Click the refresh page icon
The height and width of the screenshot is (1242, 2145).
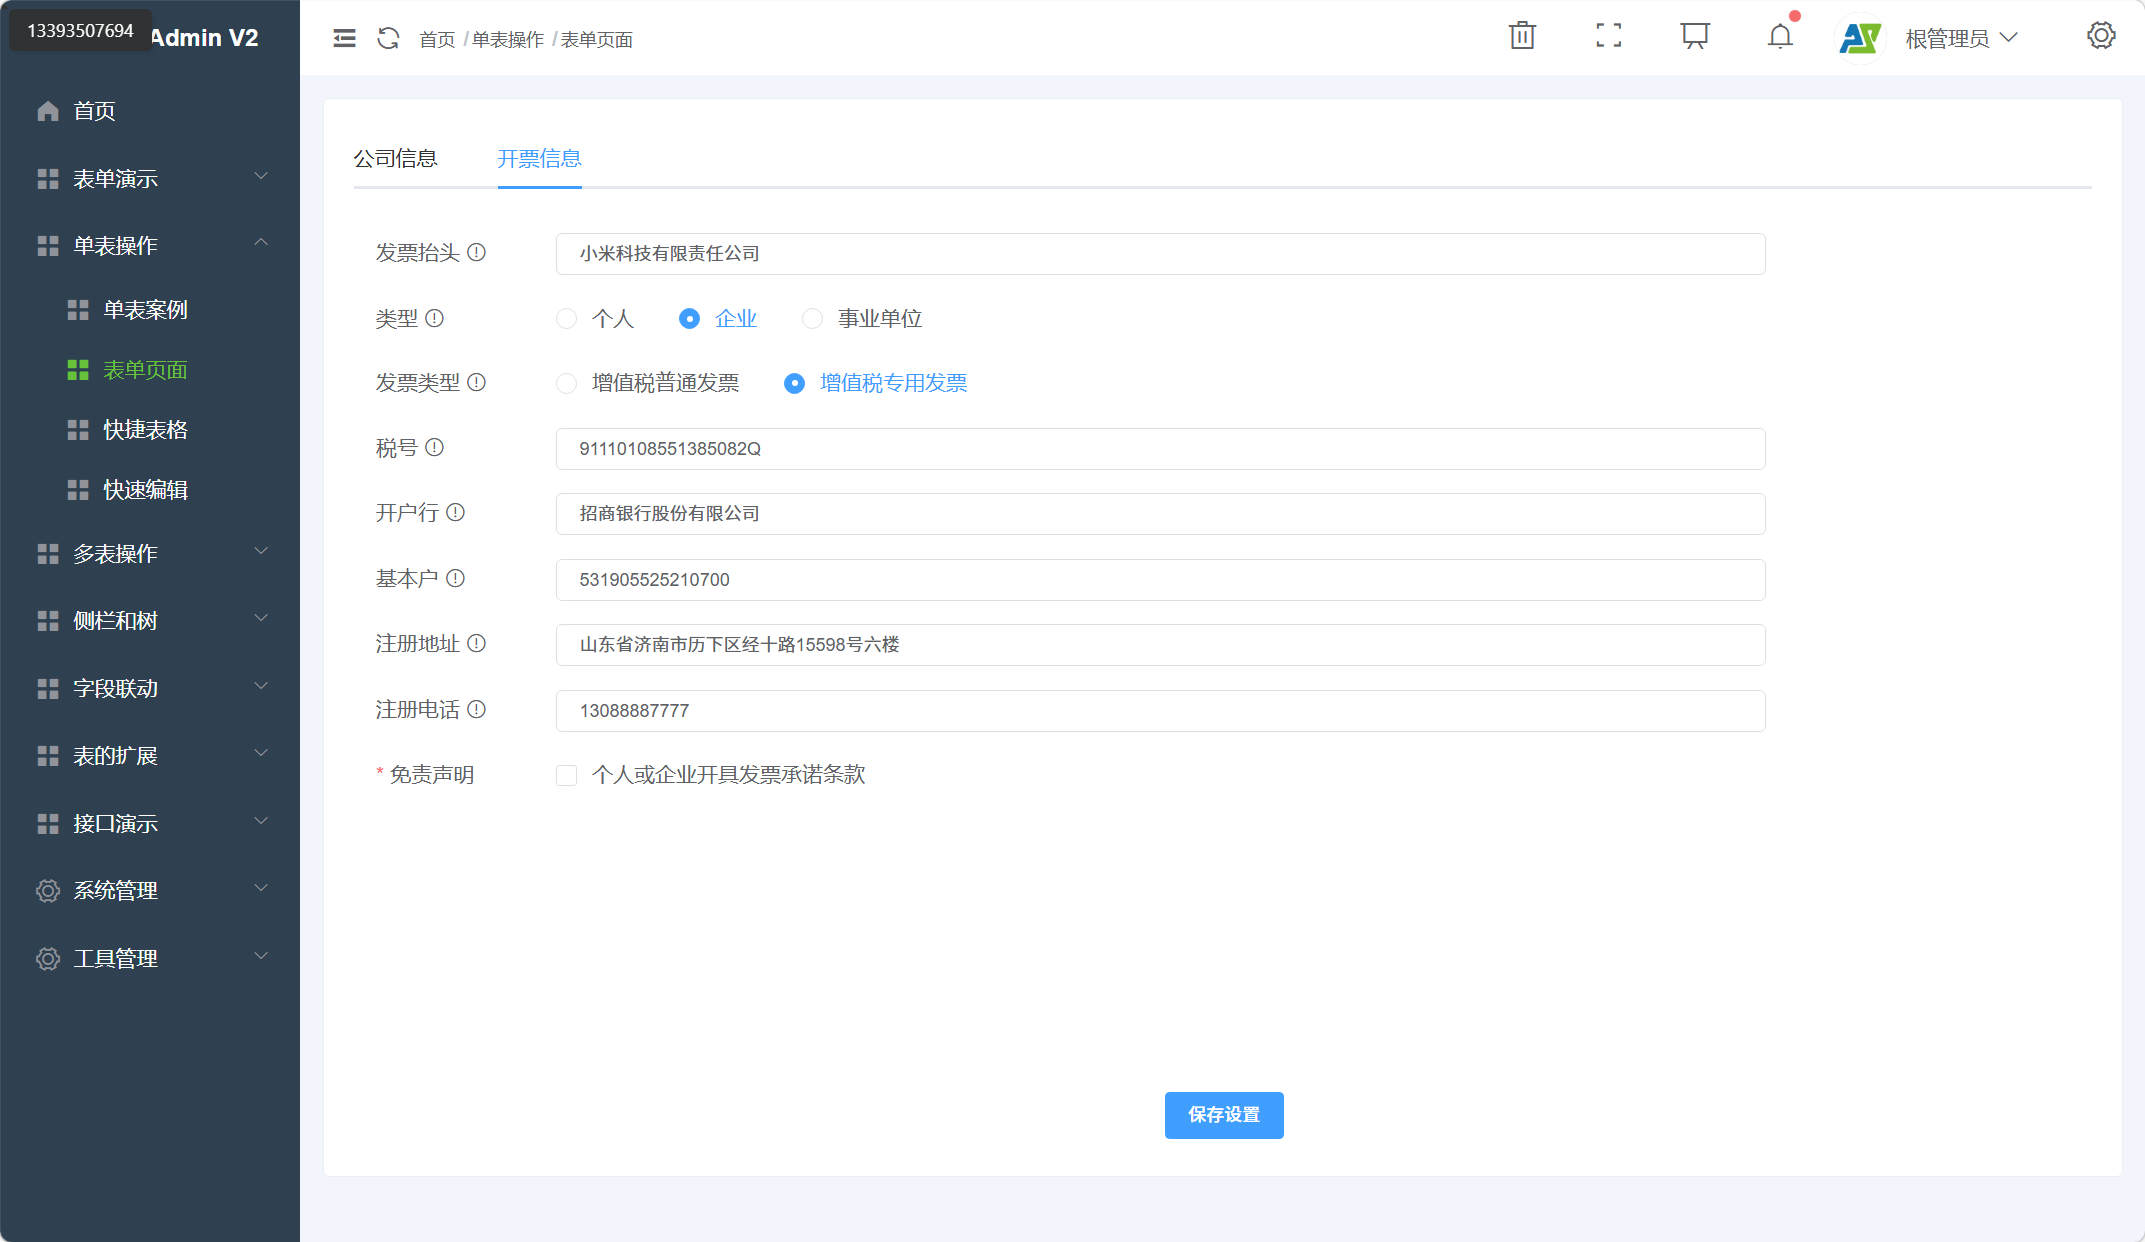(388, 37)
